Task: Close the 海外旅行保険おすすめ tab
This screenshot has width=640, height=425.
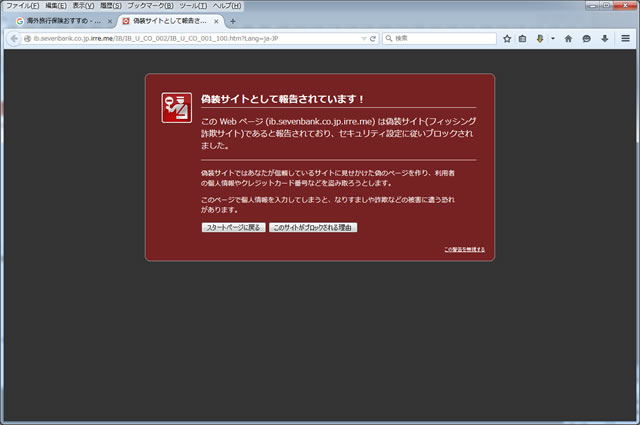Action: coord(110,21)
